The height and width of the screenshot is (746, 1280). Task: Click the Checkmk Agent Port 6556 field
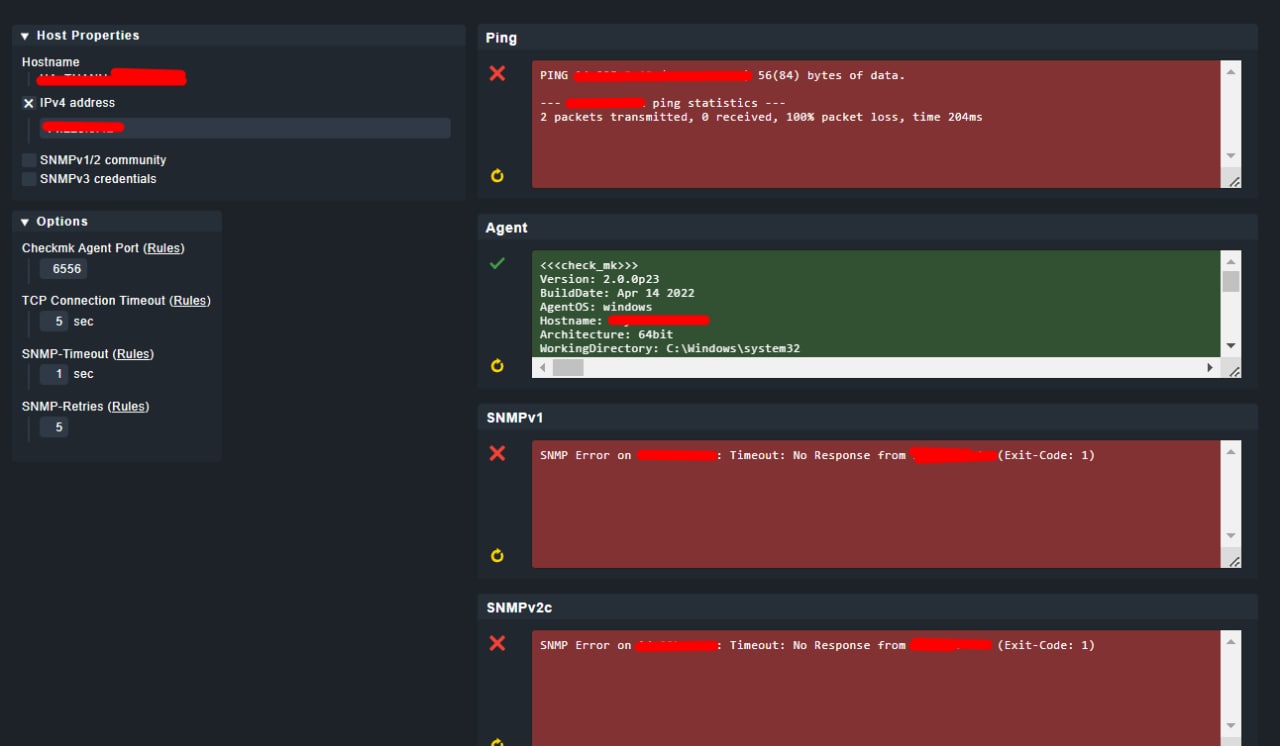tap(64, 269)
